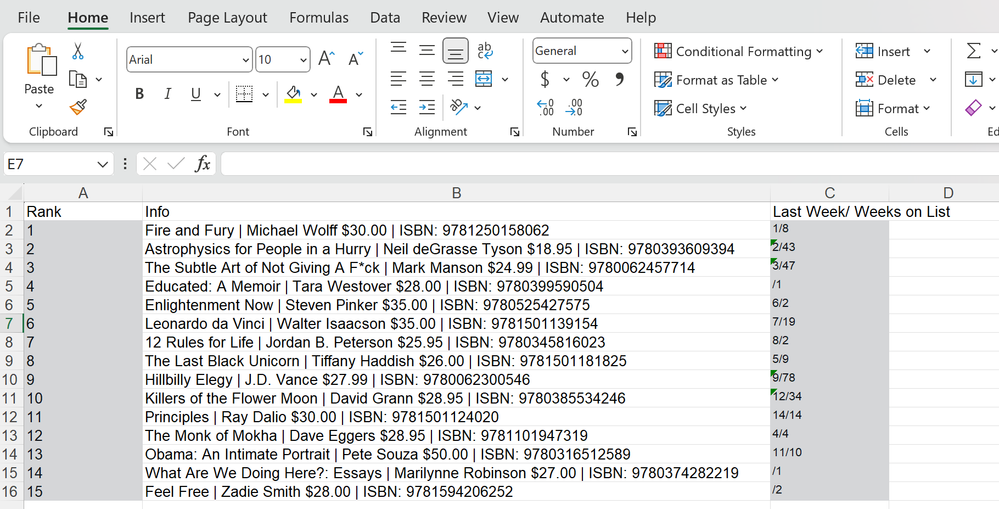Open the Number dialog launcher
Screen dimensions: 999x509
pos(632,132)
